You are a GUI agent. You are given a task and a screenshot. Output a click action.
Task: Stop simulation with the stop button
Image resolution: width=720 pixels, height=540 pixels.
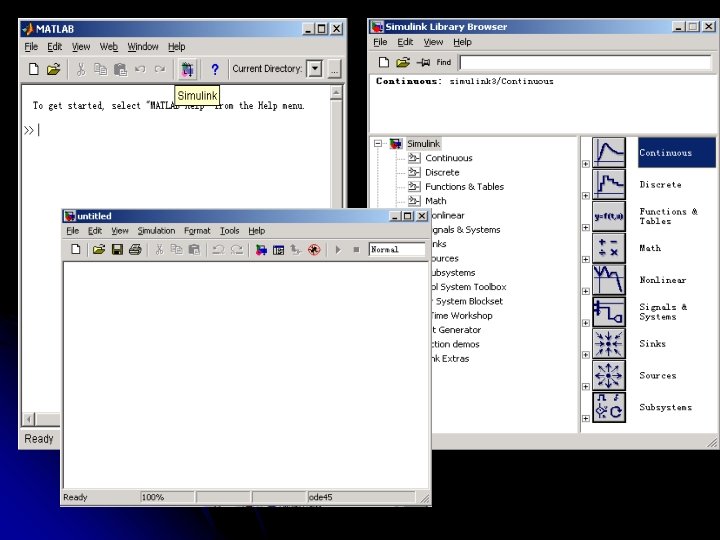[356, 249]
